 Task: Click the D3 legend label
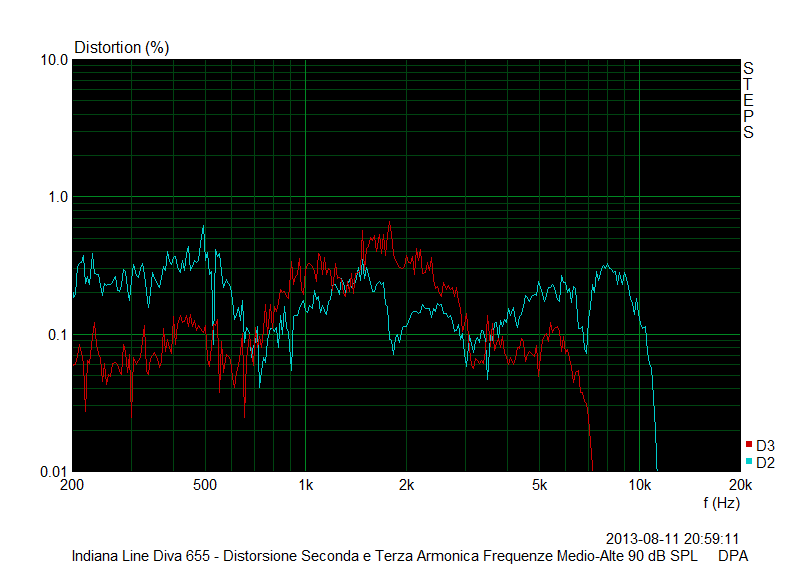pos(765,446)
